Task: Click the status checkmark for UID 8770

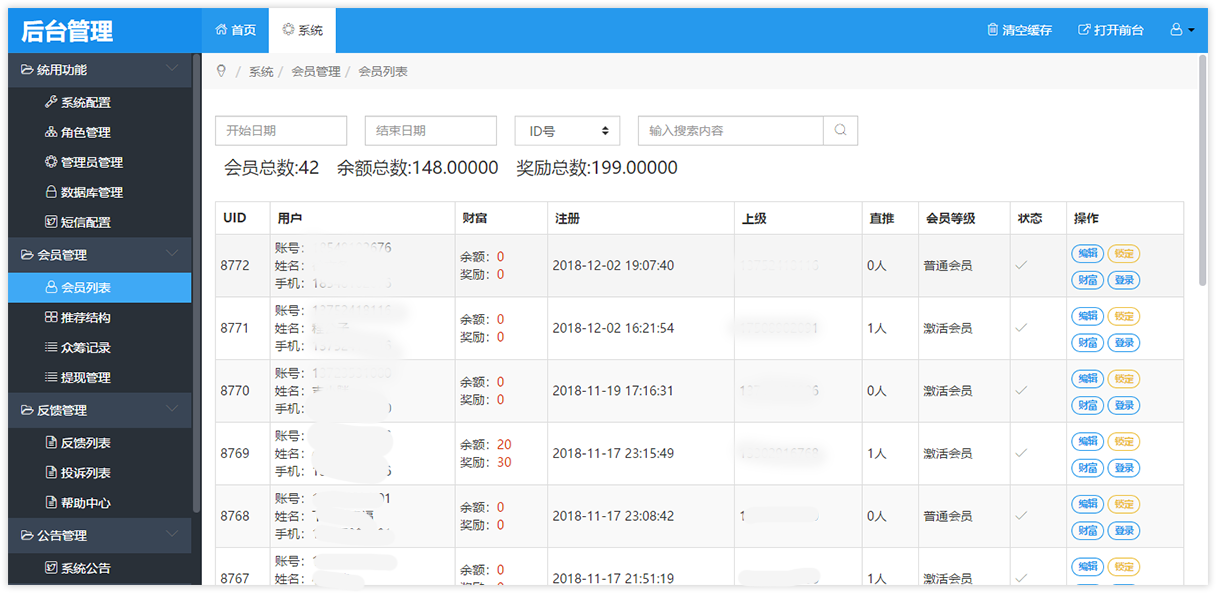Action: pyautogui.click(x=1021, y=391)
